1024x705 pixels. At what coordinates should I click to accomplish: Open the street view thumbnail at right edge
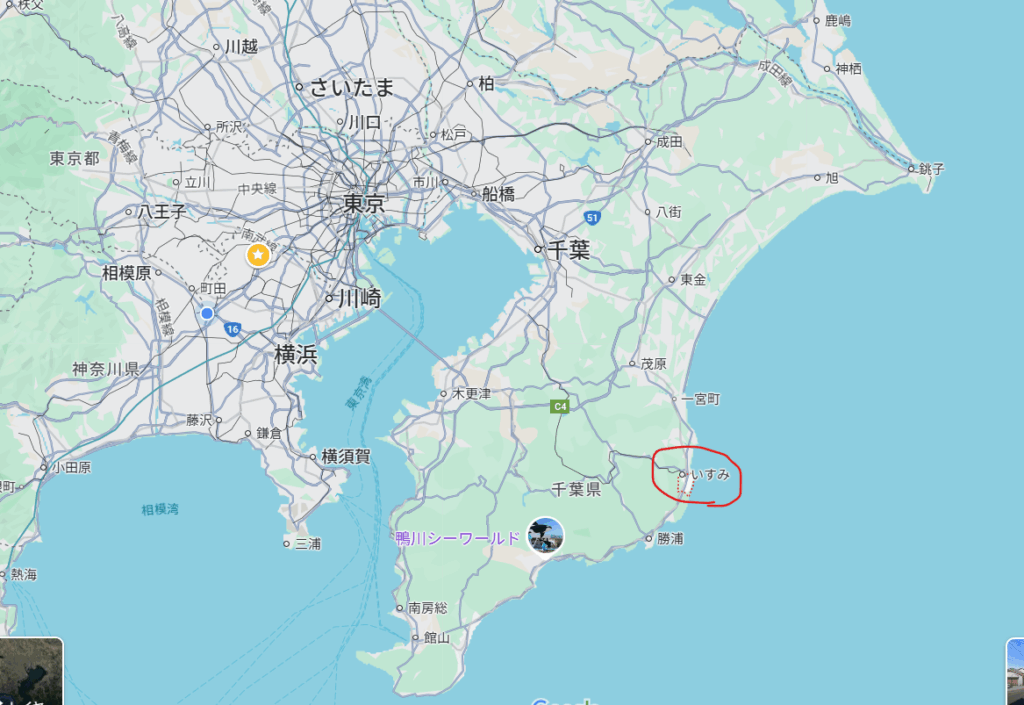click(x=1016, y=672)
